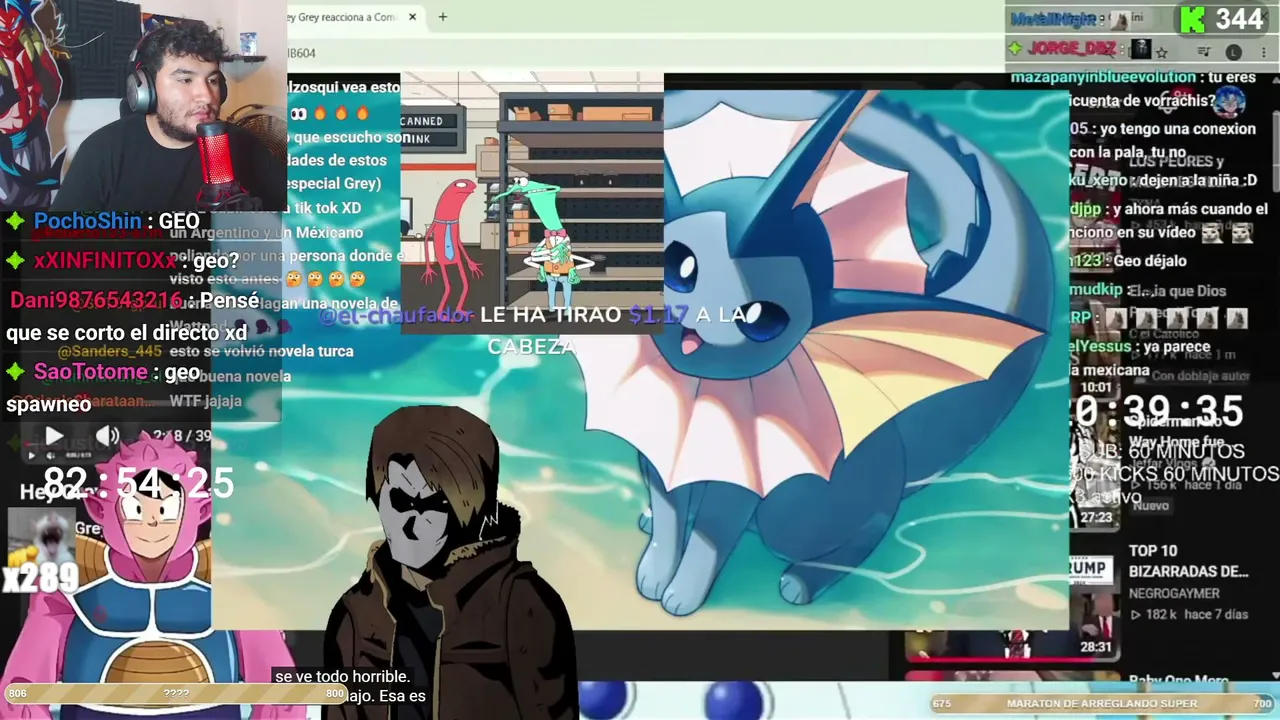Open a new browser tab with plus icon
The width and height of the screenshot is (1280, 720).
(x=442, y=17)
